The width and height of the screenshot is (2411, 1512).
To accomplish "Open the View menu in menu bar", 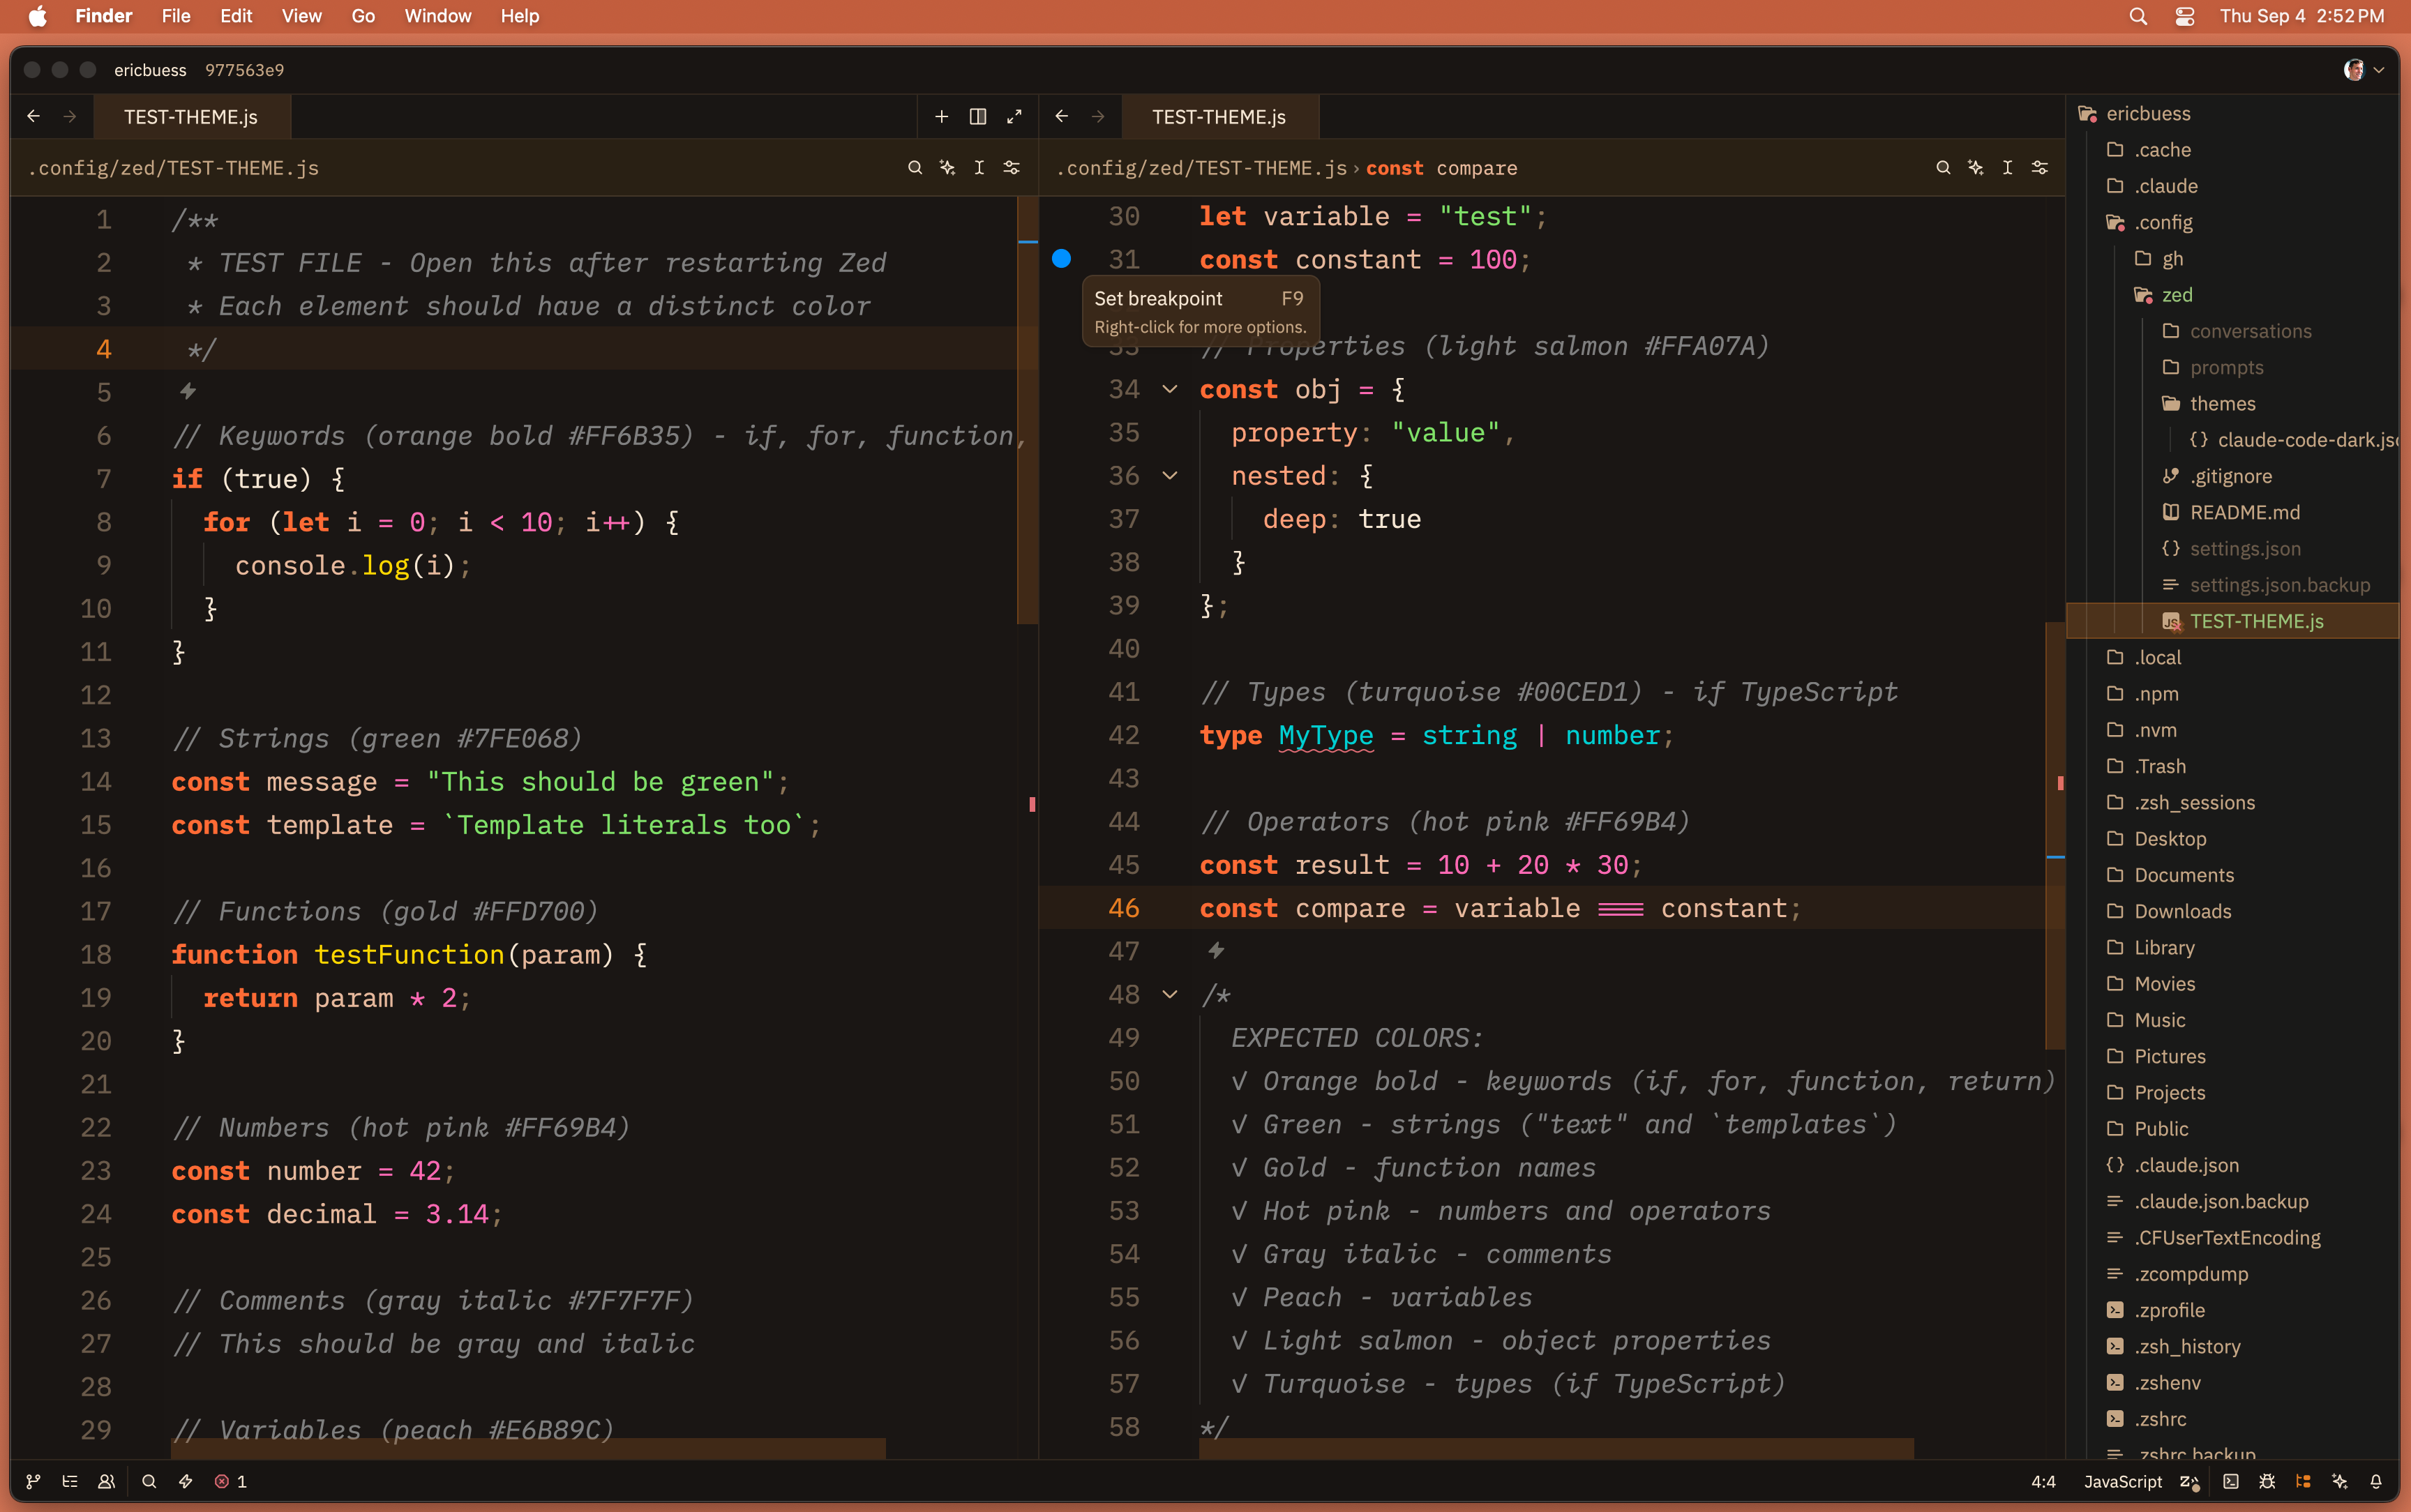I will pyautogui.click(x=301, y=16).
